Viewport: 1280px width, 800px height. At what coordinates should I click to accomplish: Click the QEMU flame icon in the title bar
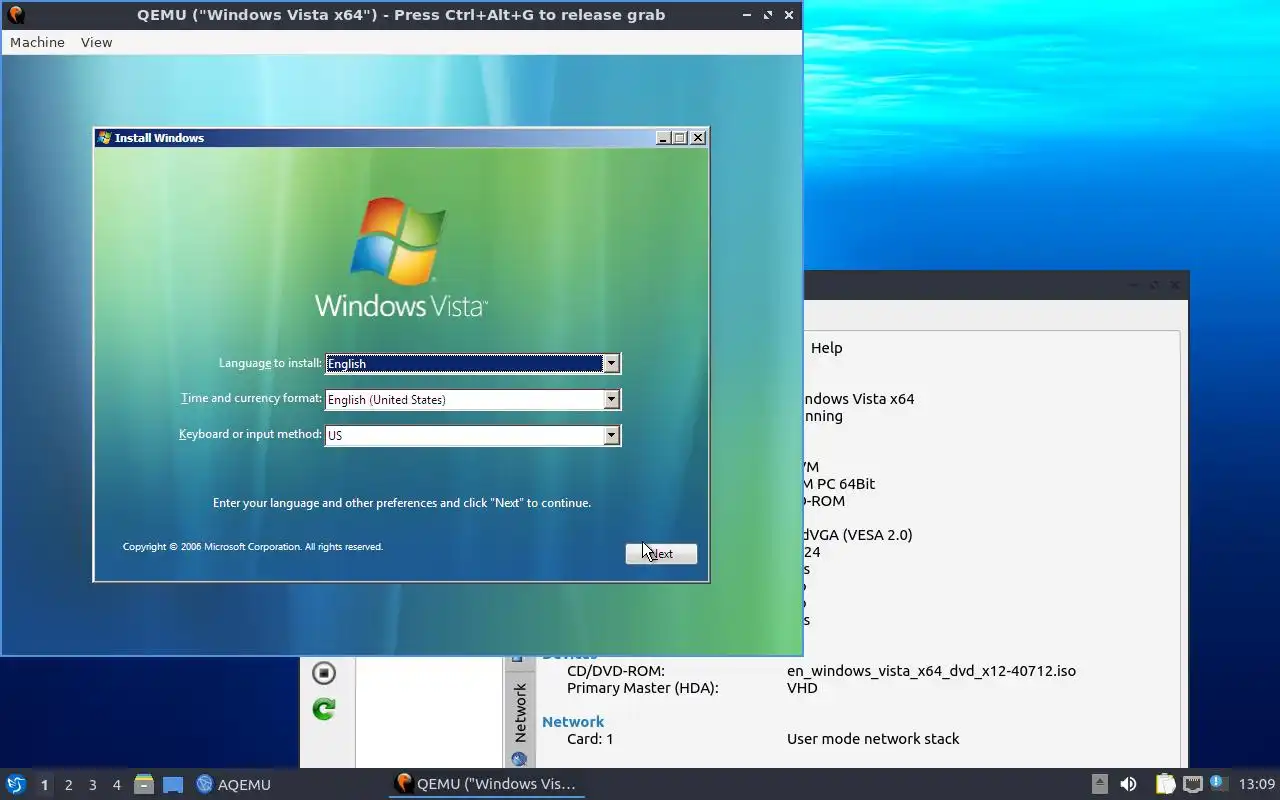[x=15, y=15]
